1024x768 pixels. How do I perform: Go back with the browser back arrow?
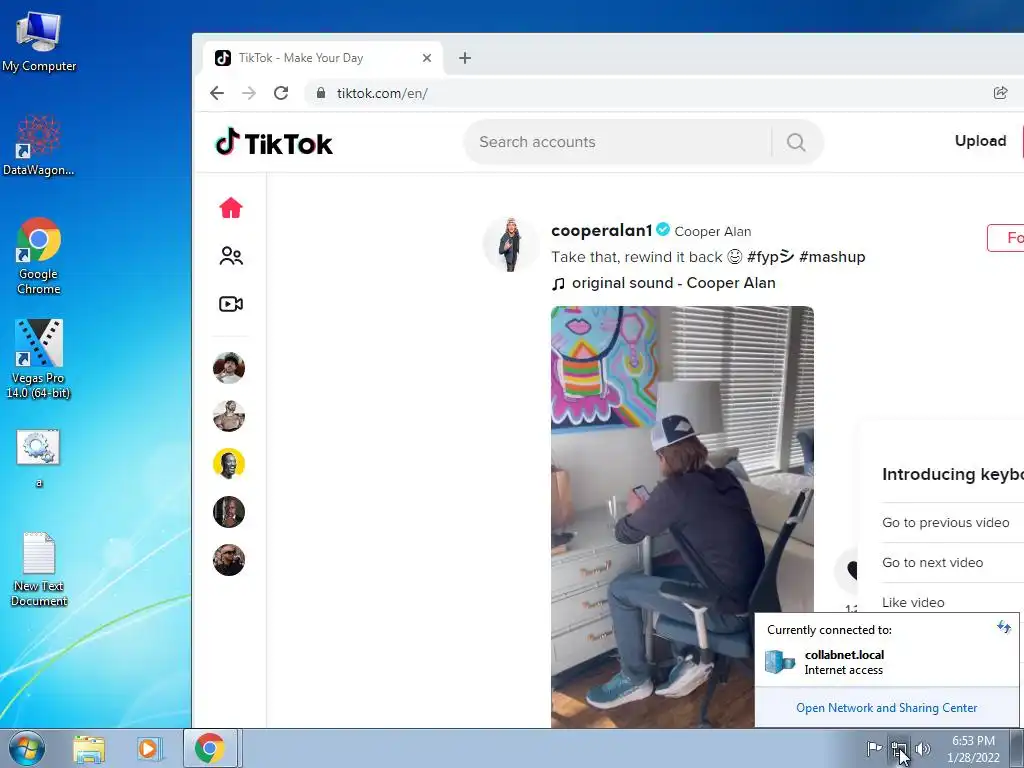tap(217, 93)
